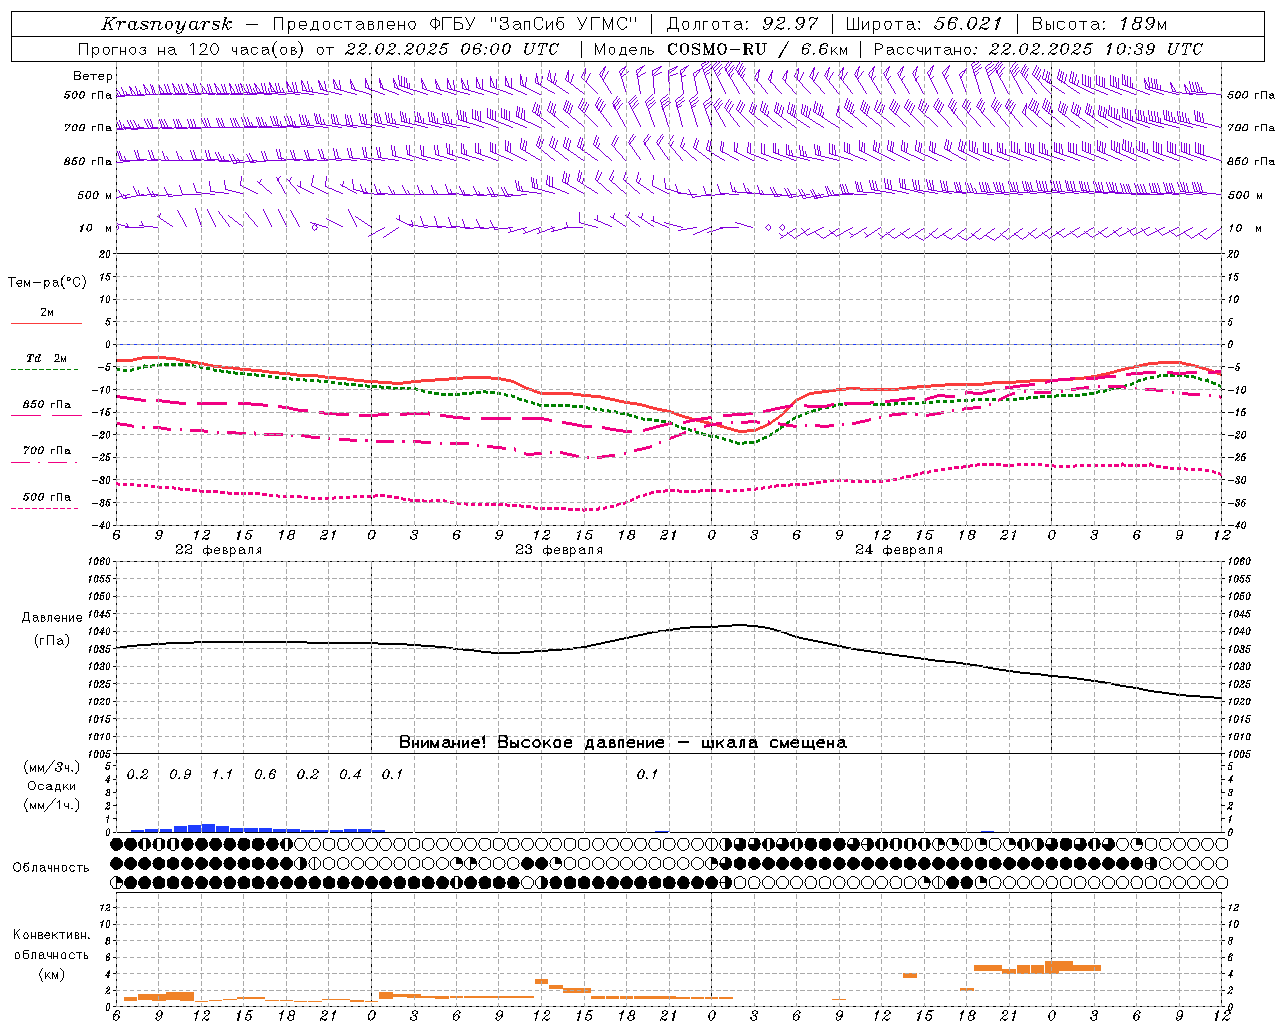Screen dimensions: 1280x1024
Task: Click the 'Модель COSMO-RU / 6.6км' label
Action: coord(720,49)
